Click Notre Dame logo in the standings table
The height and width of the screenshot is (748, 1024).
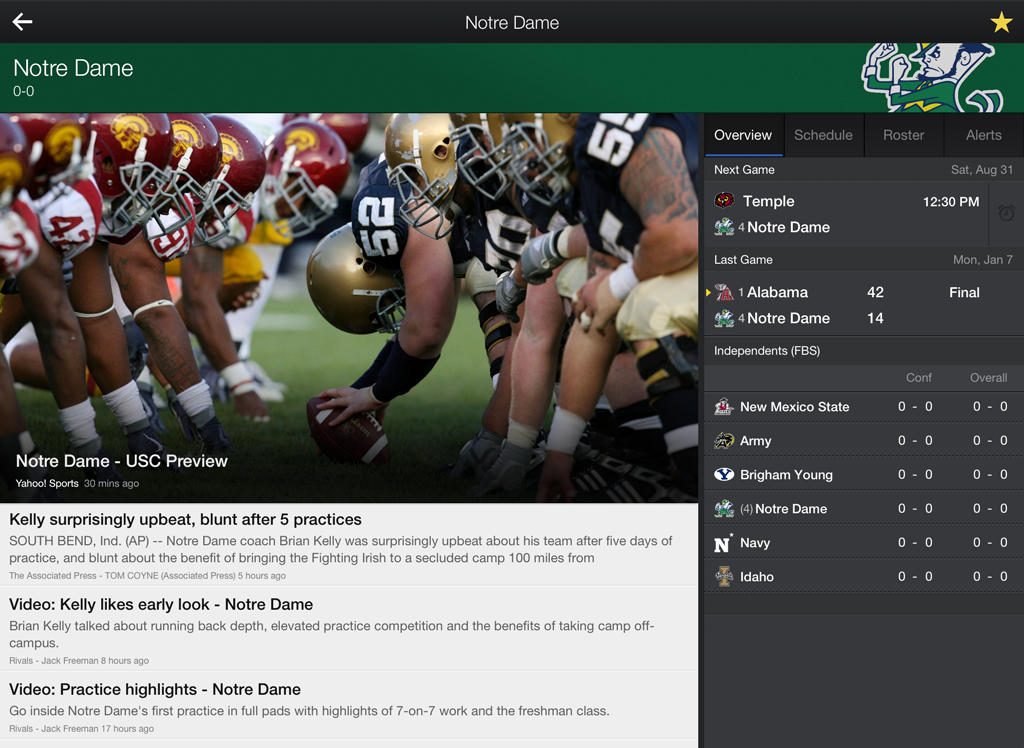(x=724, y=509)
